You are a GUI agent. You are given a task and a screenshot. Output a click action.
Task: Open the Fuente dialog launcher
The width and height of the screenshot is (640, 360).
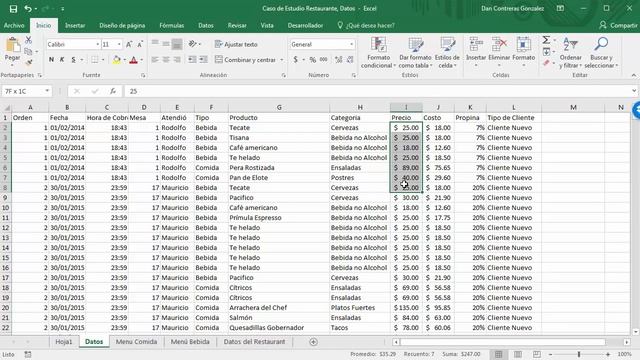143,76
